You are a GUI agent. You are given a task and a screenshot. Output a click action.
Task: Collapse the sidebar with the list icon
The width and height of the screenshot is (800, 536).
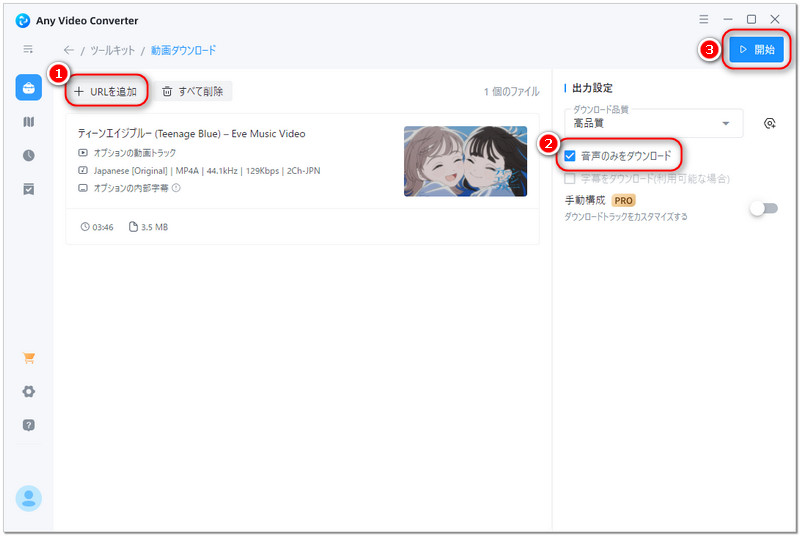(x=28, y=49)
